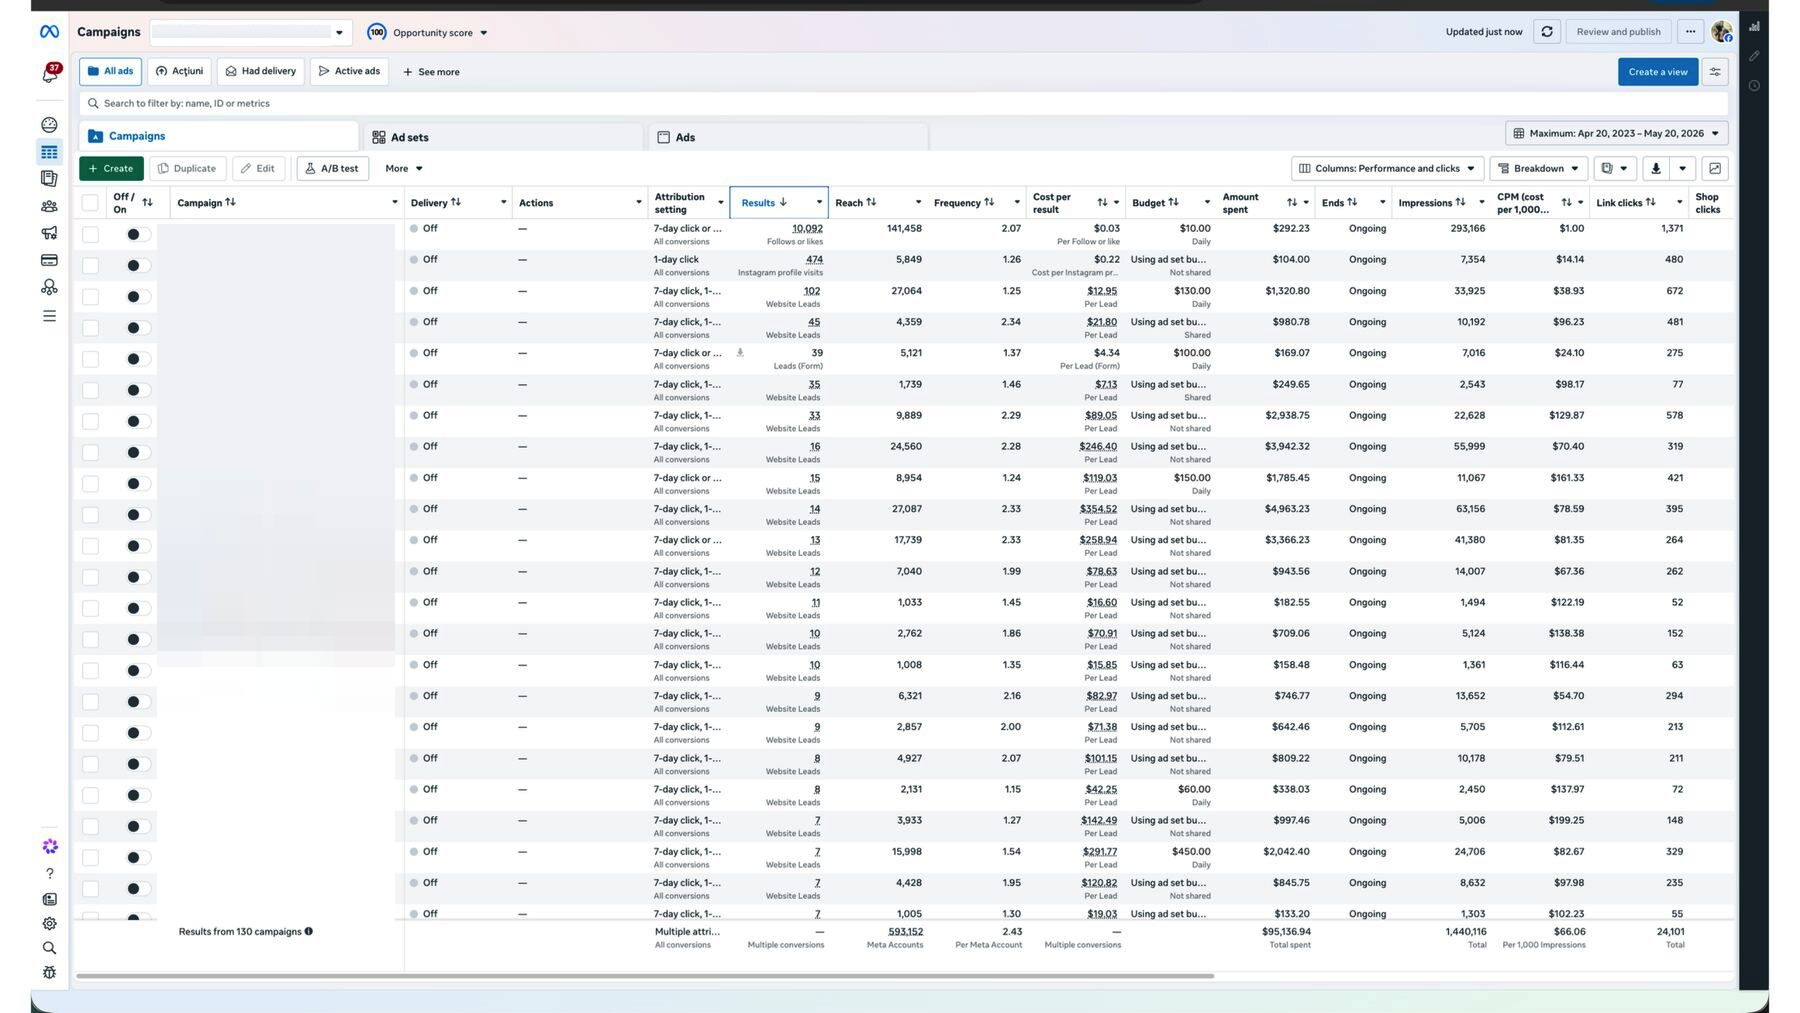This screenshot has width=1800, height=1013.
Task: Open the Advertising megaphone icon in sidebar
Action: click(49, 233)
